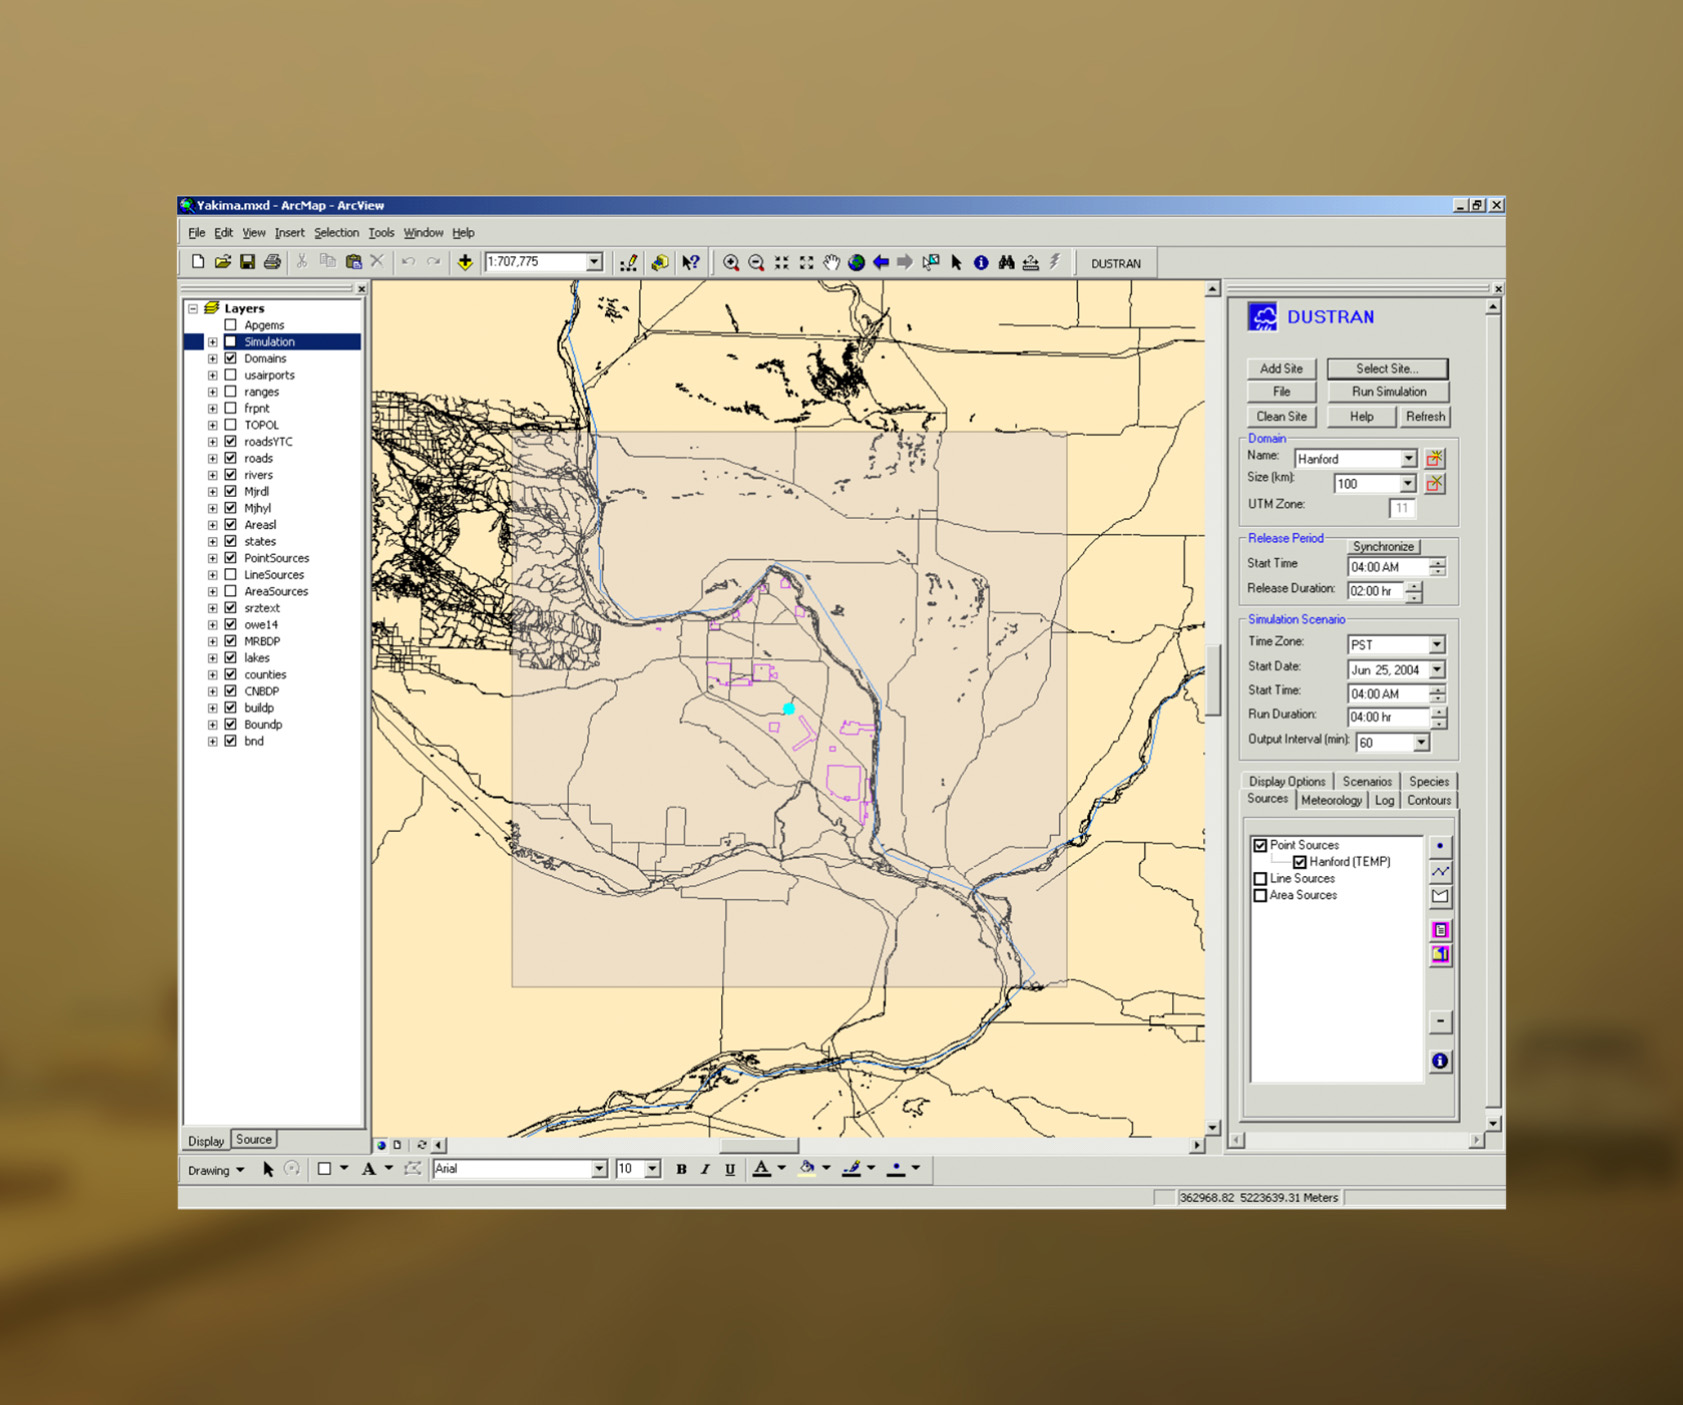1683x1405 pixels.
Task: Open the Output Interval dropdown
Action: click(x=1421, y=743)
